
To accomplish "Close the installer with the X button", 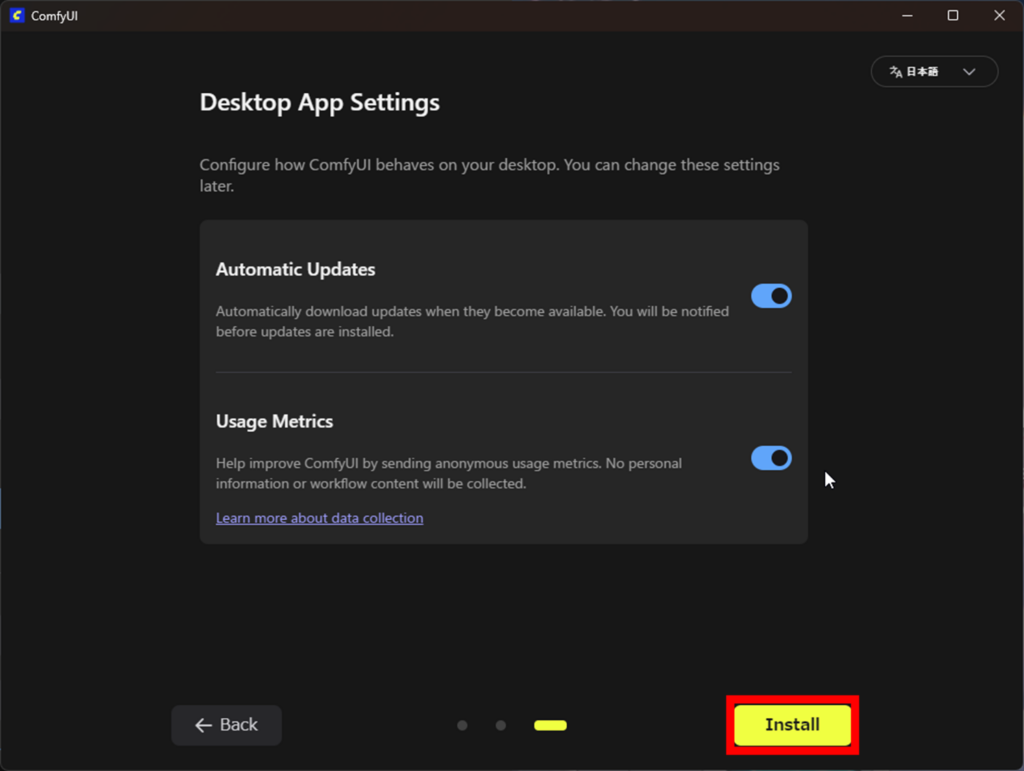I will [999, 15].
